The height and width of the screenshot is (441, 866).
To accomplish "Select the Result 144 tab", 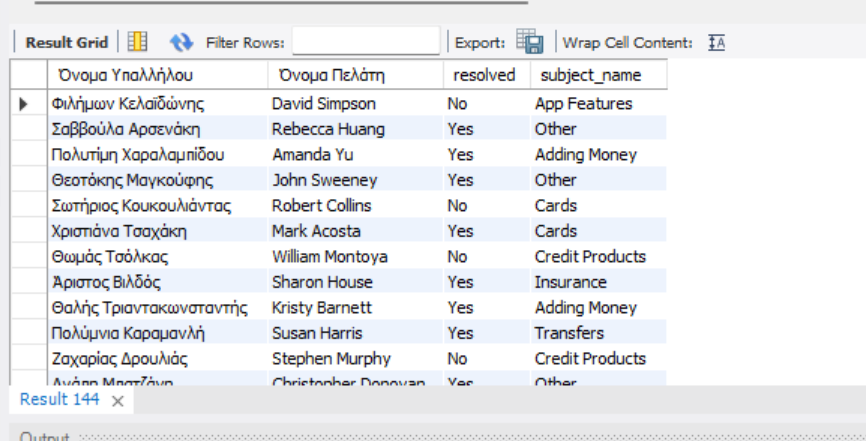I will [59, 399].
